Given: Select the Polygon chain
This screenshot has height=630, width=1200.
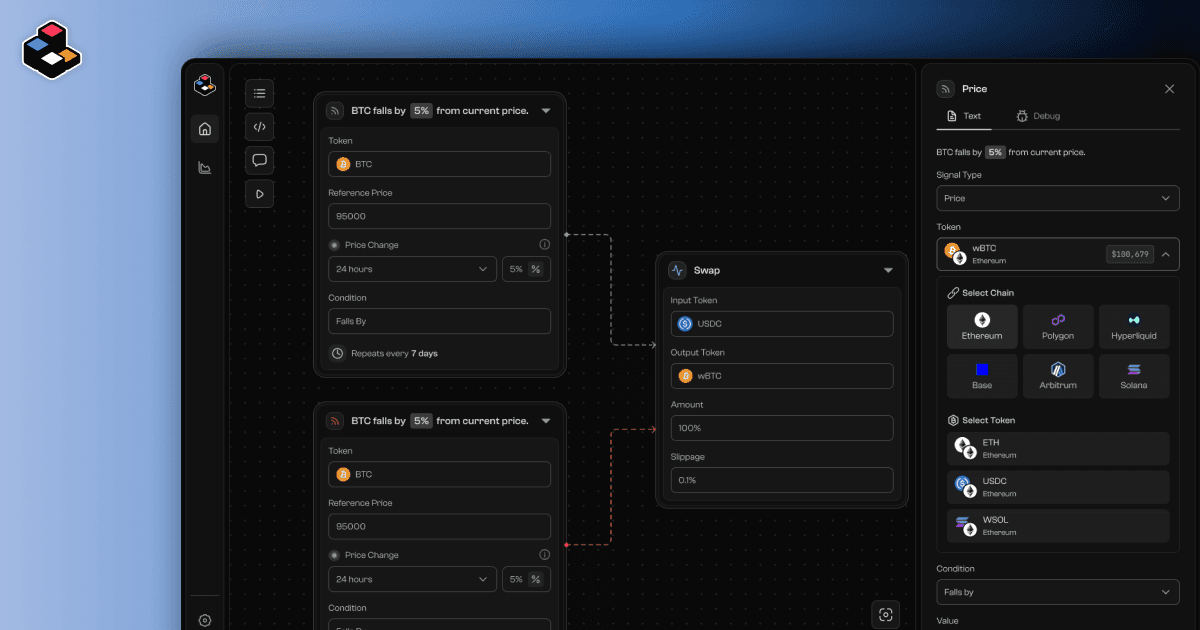Looking at the screenshot, I should point(1058,327).
